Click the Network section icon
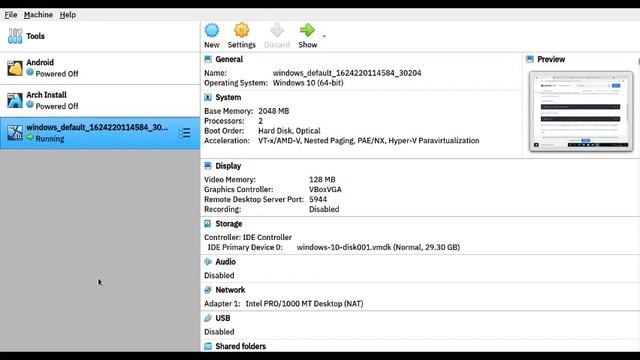Image resolution: width=640 pixels, height=360 pixels. click(x=208, y=290)
